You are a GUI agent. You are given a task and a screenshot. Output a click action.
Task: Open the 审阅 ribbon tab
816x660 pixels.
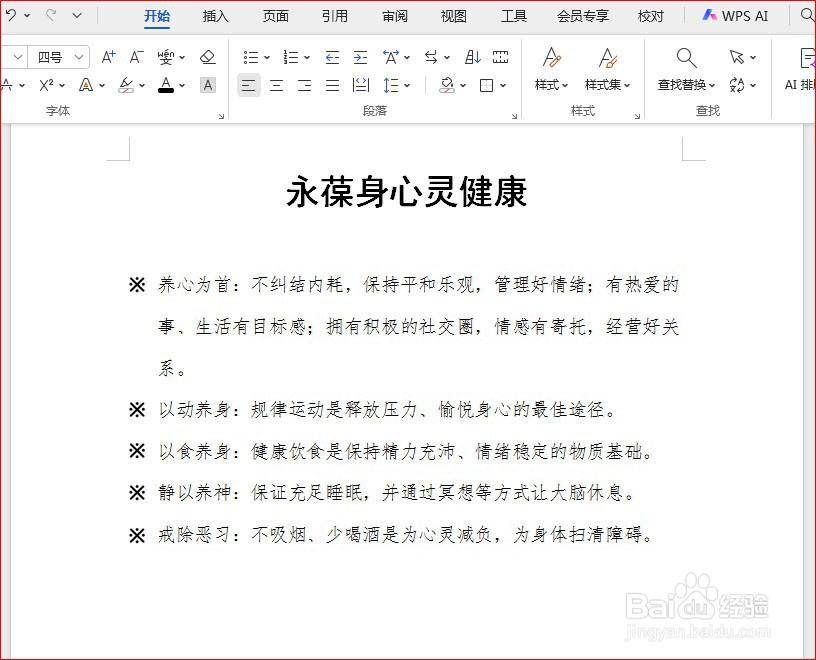click(394, 16)
